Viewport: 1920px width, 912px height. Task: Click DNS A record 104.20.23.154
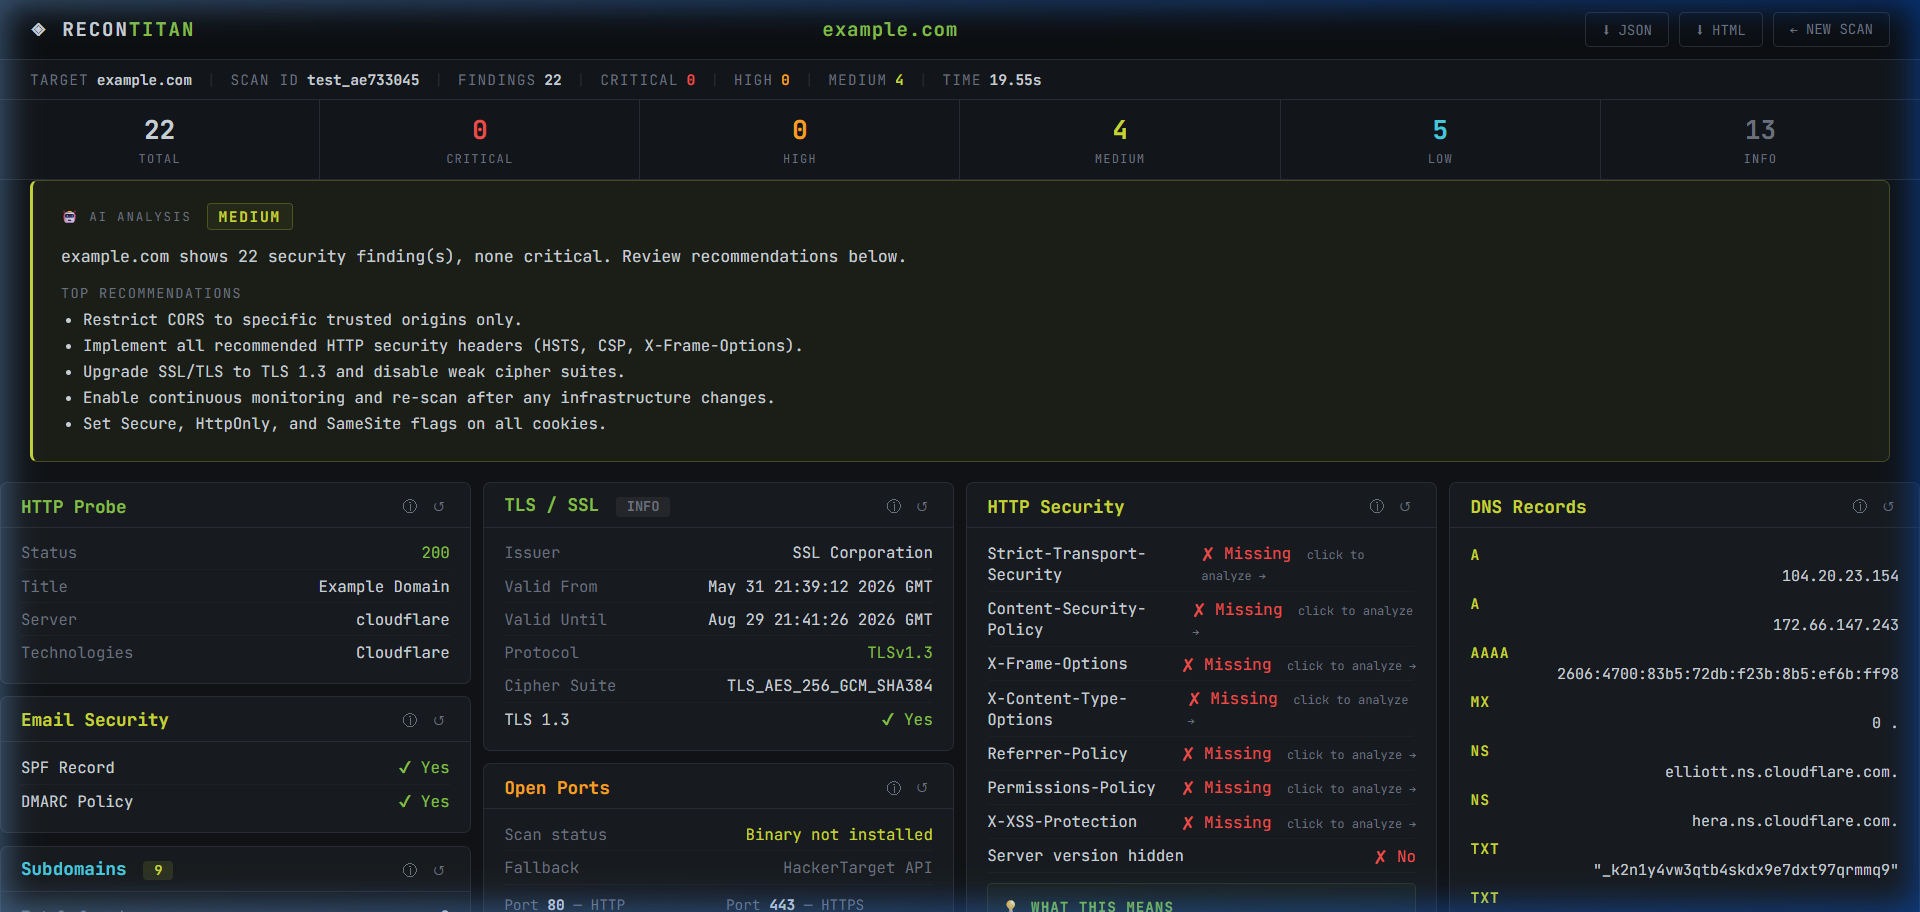click(1840, 576)
